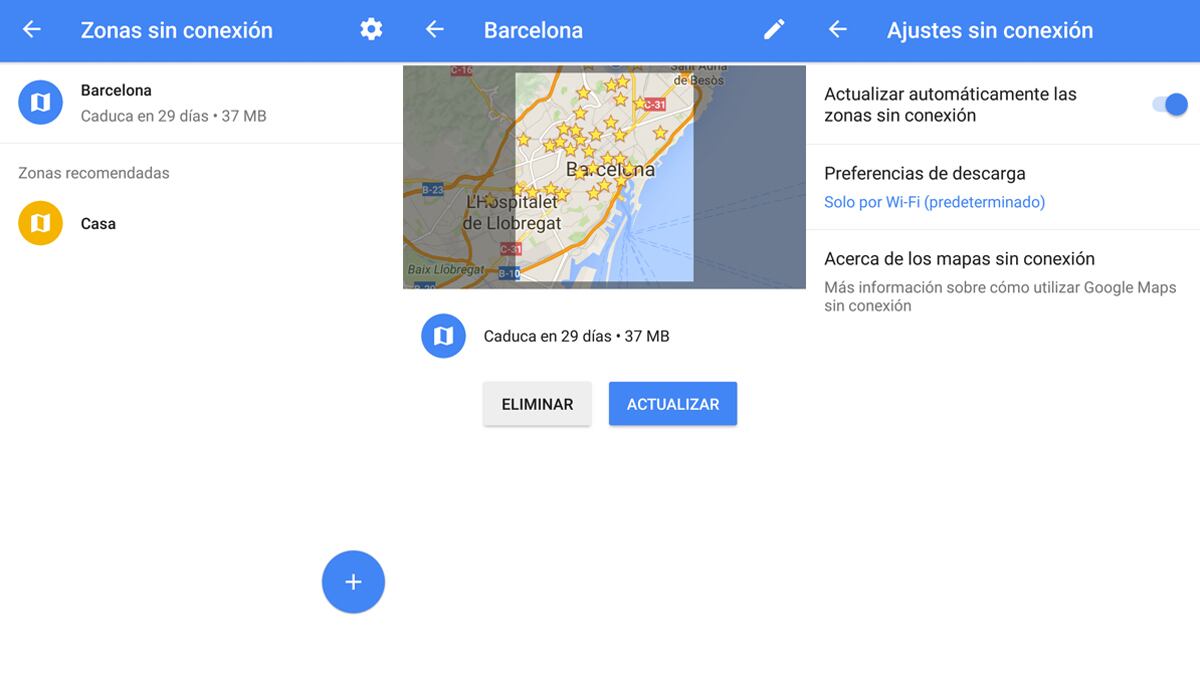Click the map icon beside Caduca en 29 días
Image resolution: width=1200 pixels, height=700 pixels.
443,336
